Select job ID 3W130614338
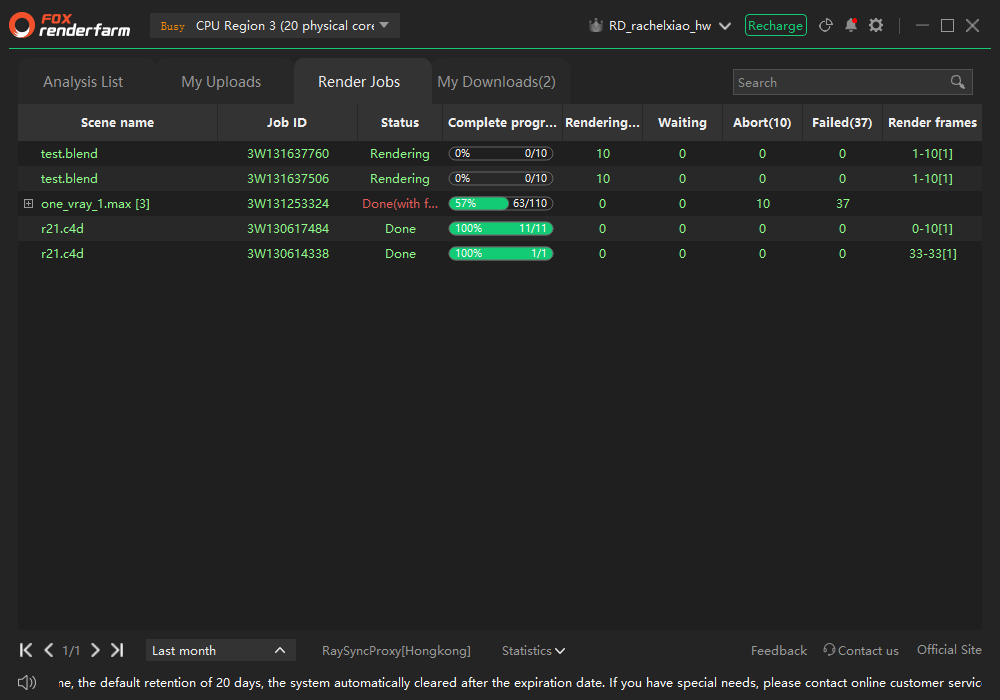The height and width of the screenshot is (700, 1000). 288,253
